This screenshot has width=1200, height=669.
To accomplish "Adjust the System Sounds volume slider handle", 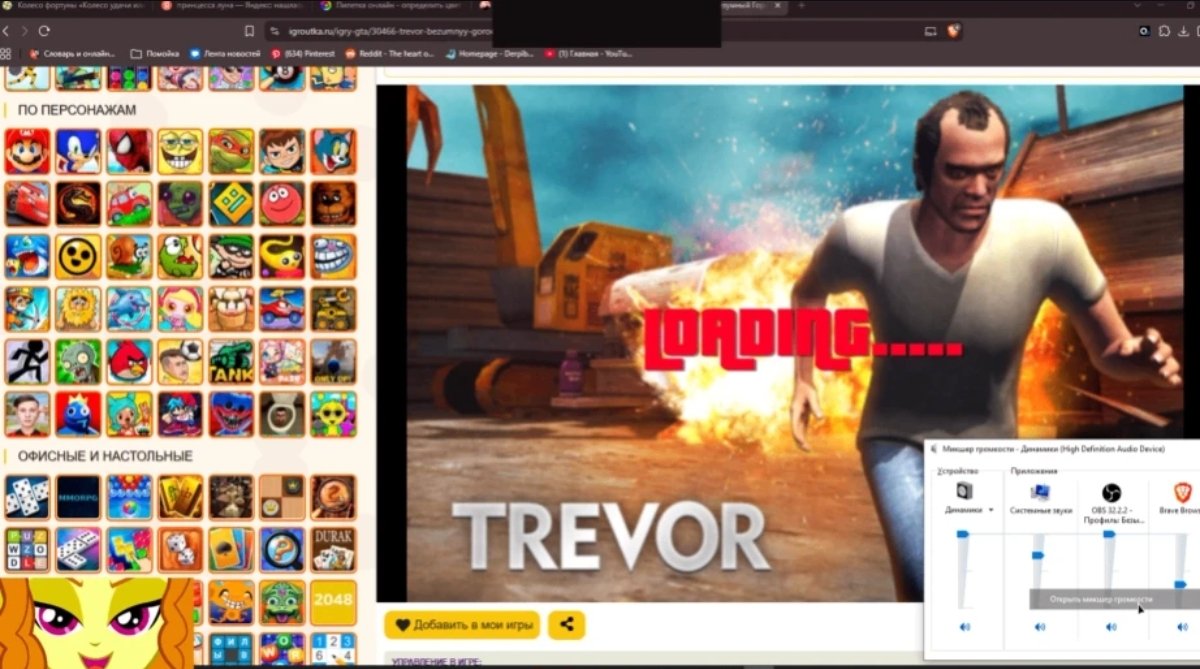I will point(1037,555).
